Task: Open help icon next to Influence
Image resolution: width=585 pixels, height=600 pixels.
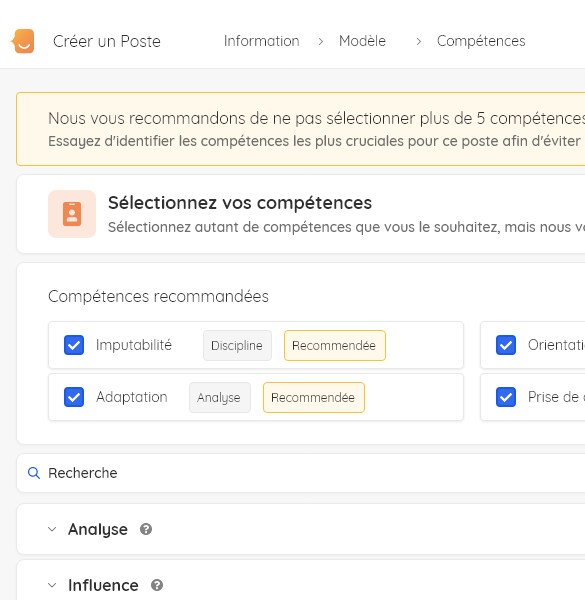Action: click(157, 585)
